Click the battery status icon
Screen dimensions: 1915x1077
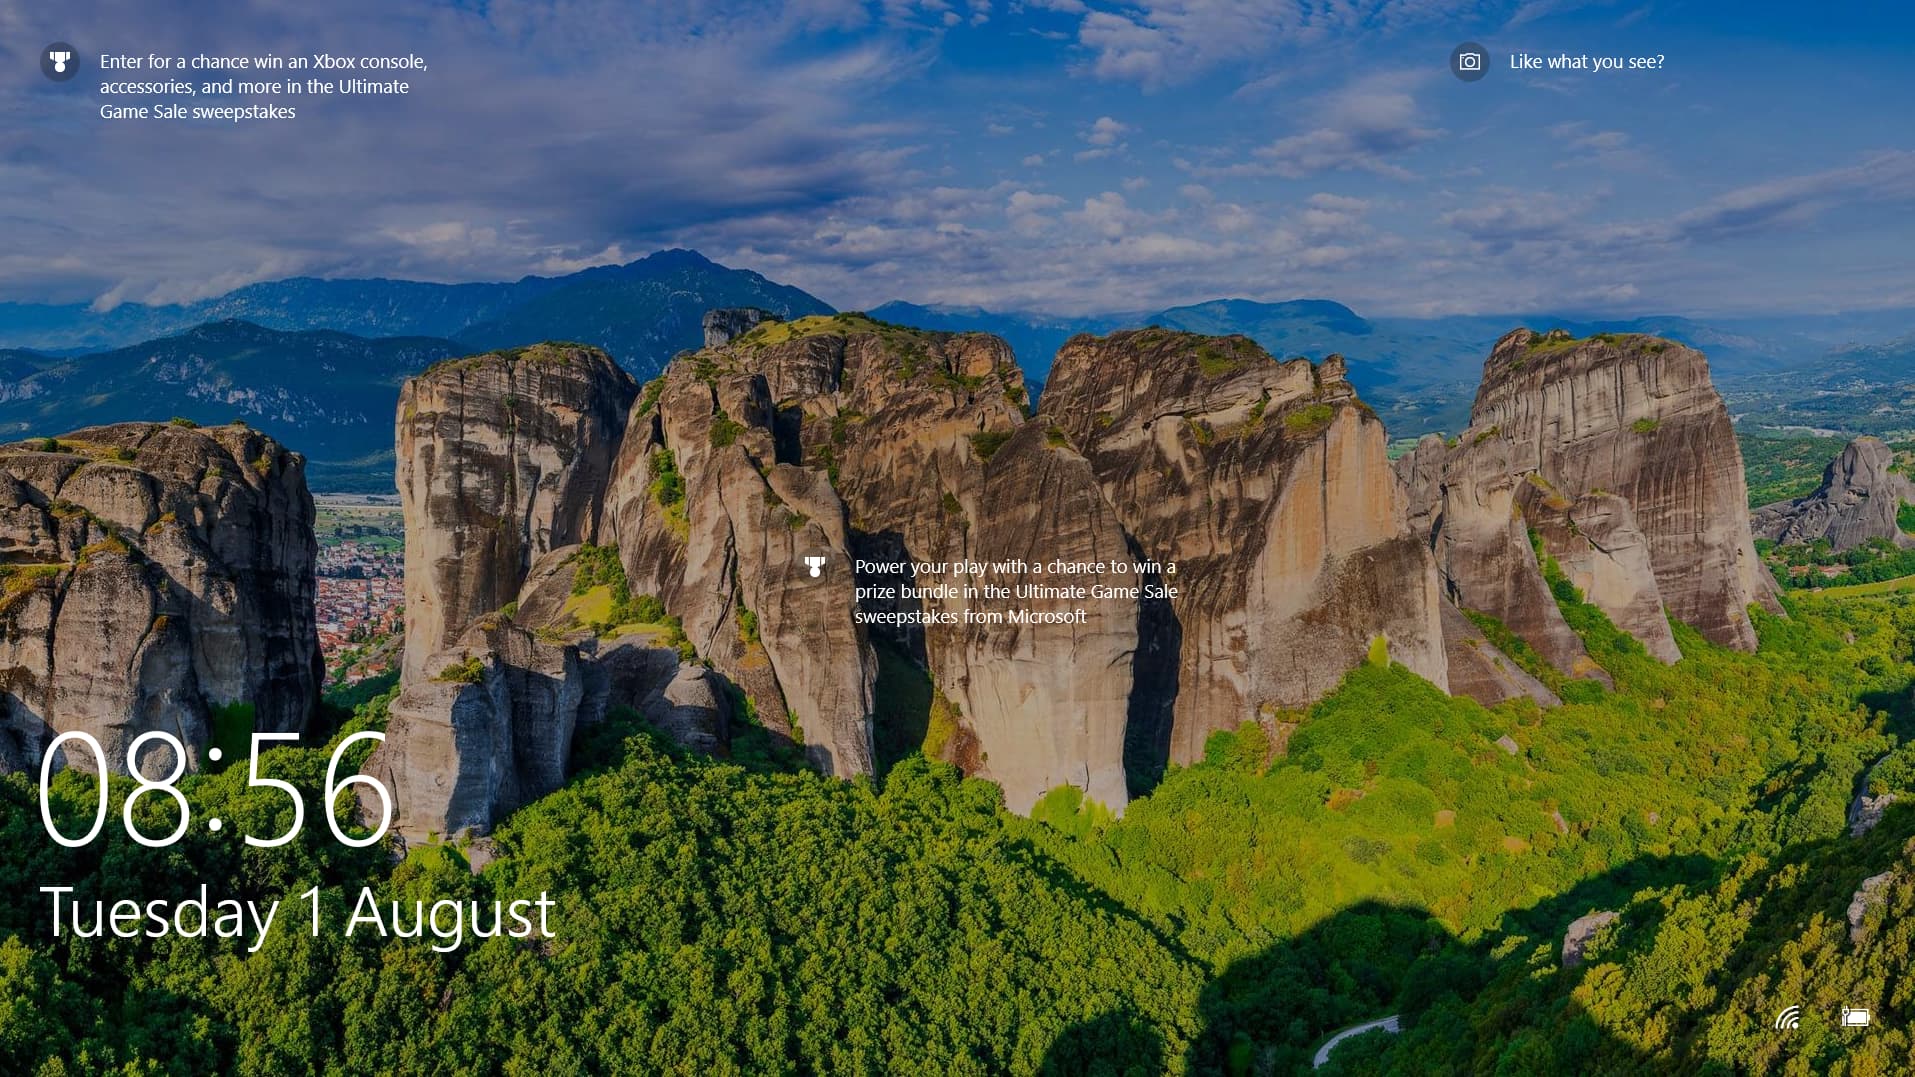click(1855, 1017)
